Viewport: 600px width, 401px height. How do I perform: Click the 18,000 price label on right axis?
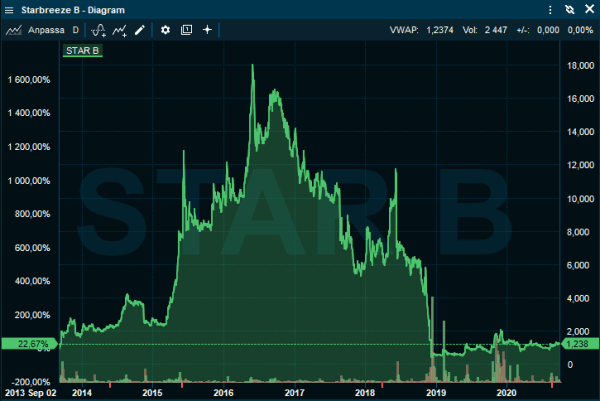click(580, 65)
